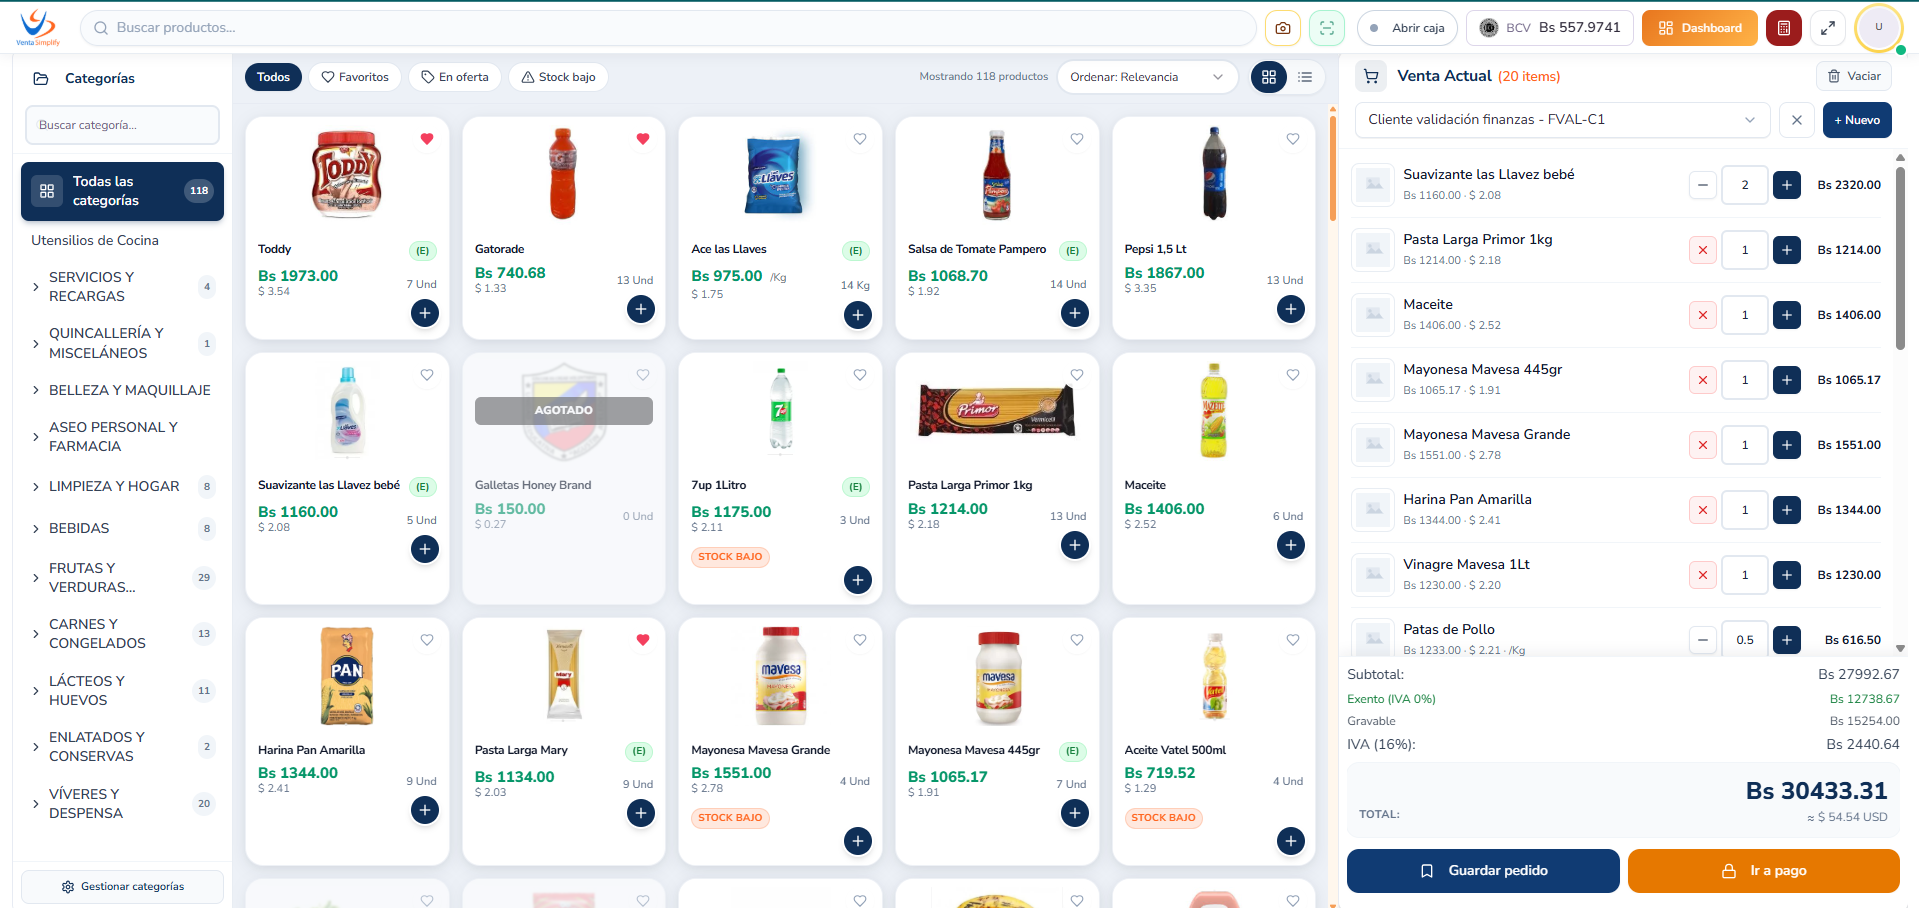Expand CARNES Y CONGELADOS category

coord(36,634)
